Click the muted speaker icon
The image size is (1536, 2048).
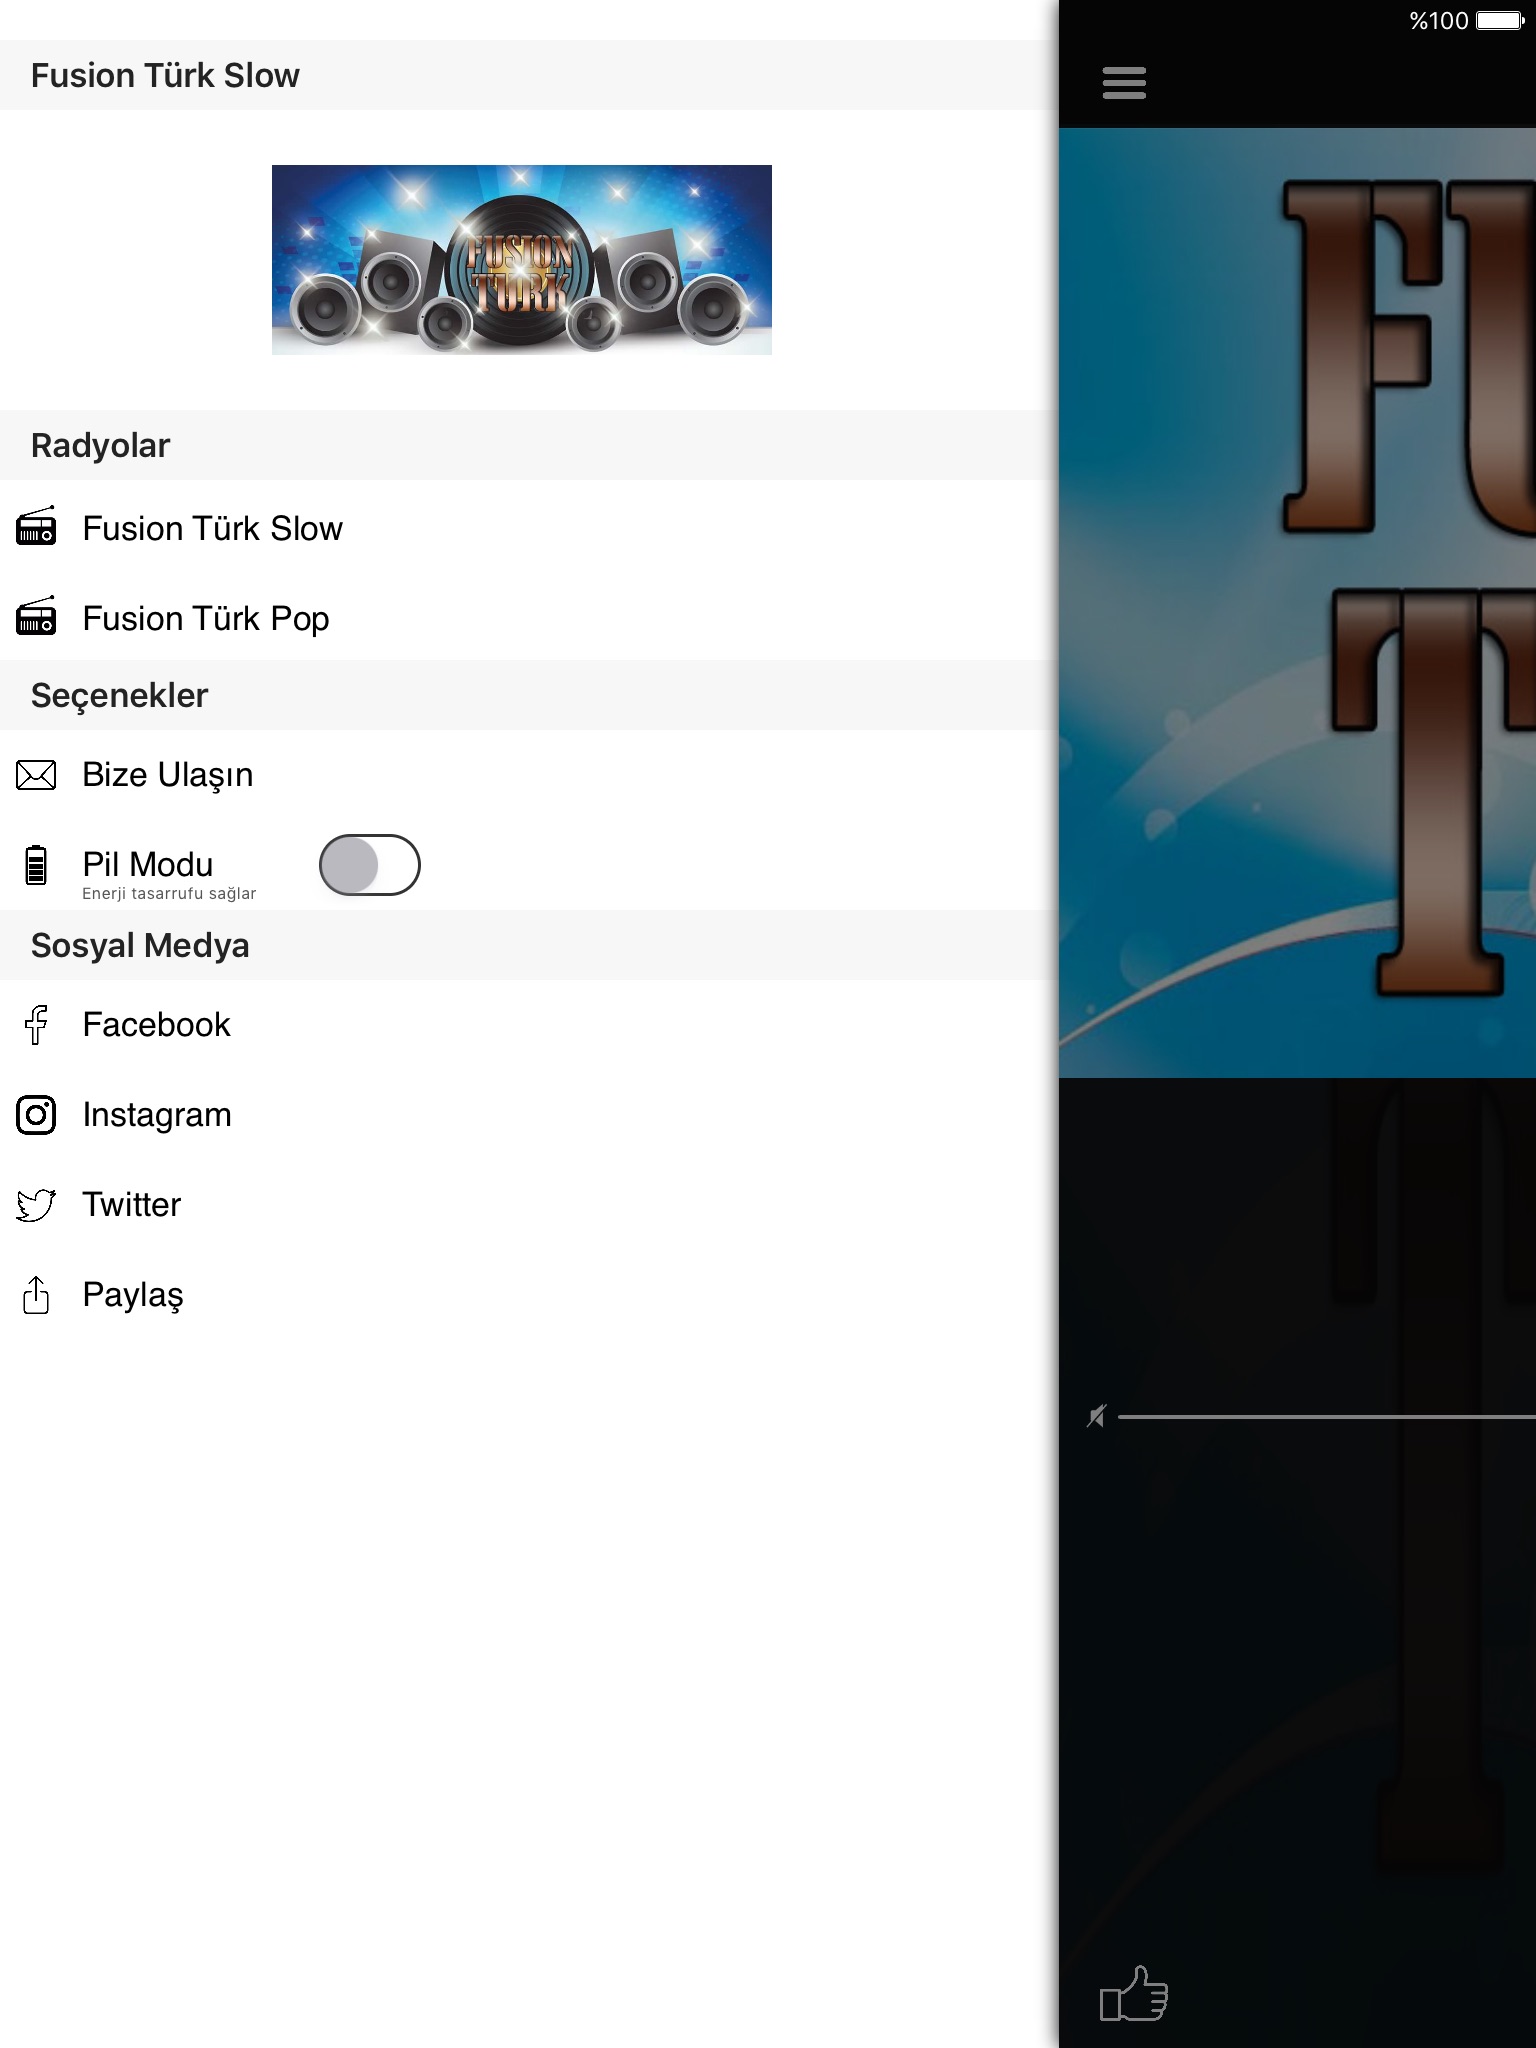click(x=1097, y=1416)
